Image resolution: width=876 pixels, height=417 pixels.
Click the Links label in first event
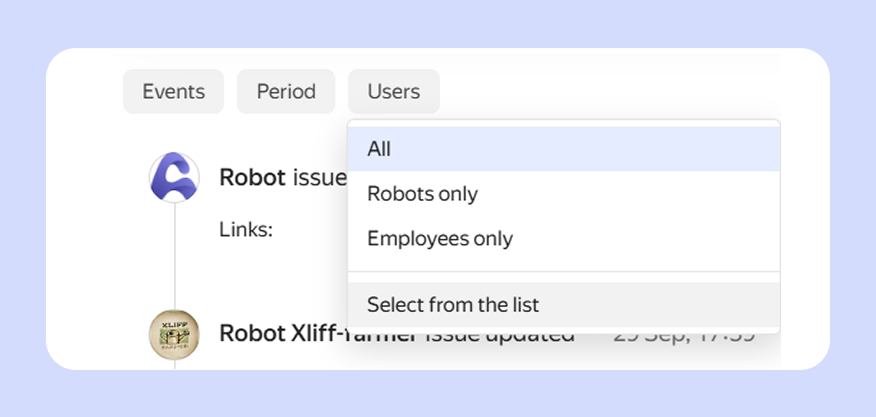245,230
